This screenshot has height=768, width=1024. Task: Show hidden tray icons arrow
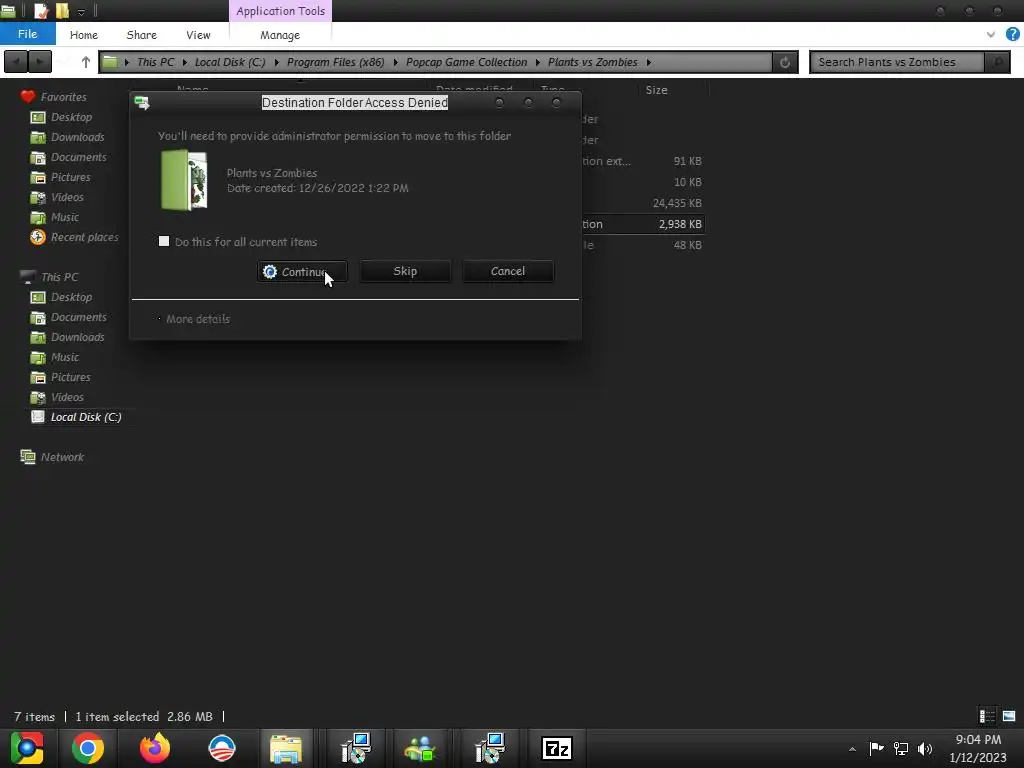pyautogui.click(x=852, y=749)
